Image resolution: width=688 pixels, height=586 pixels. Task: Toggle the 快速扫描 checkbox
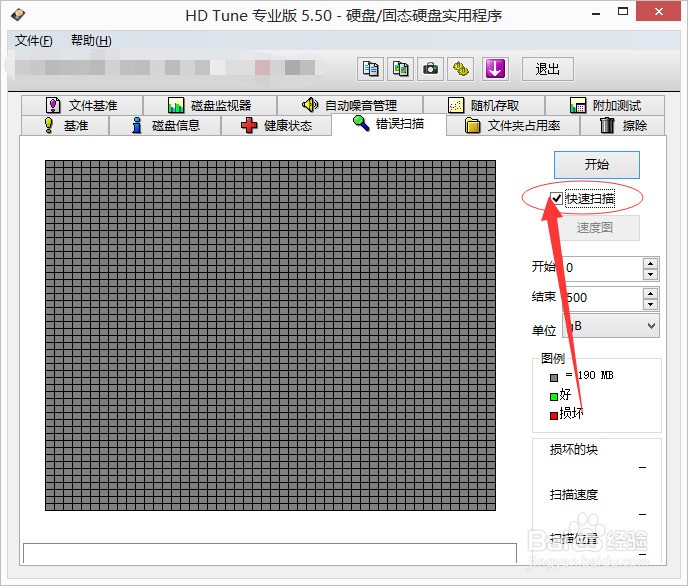[557, 199]
